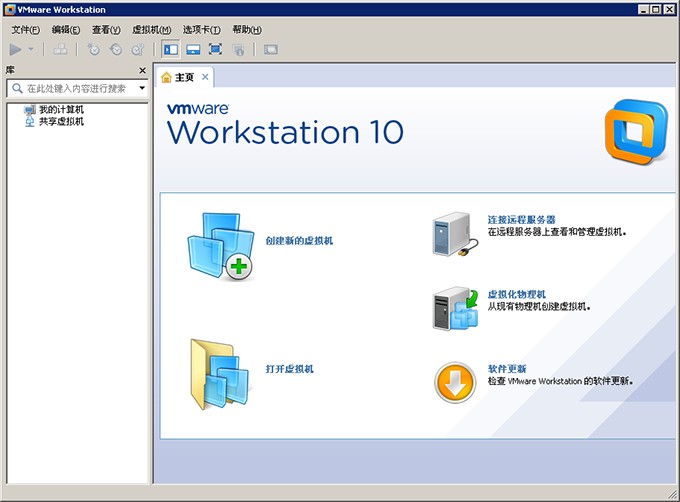
Task: Open the 文件(F) menu
Action: point(26,29)
